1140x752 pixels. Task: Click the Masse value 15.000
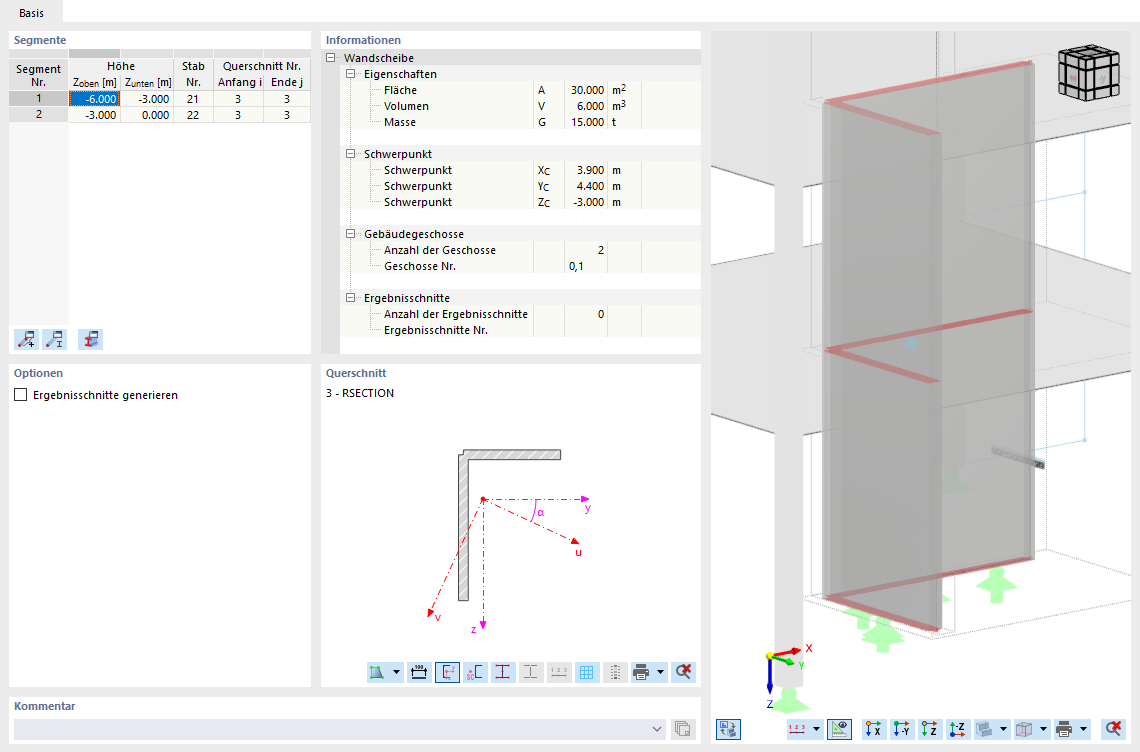586,122
